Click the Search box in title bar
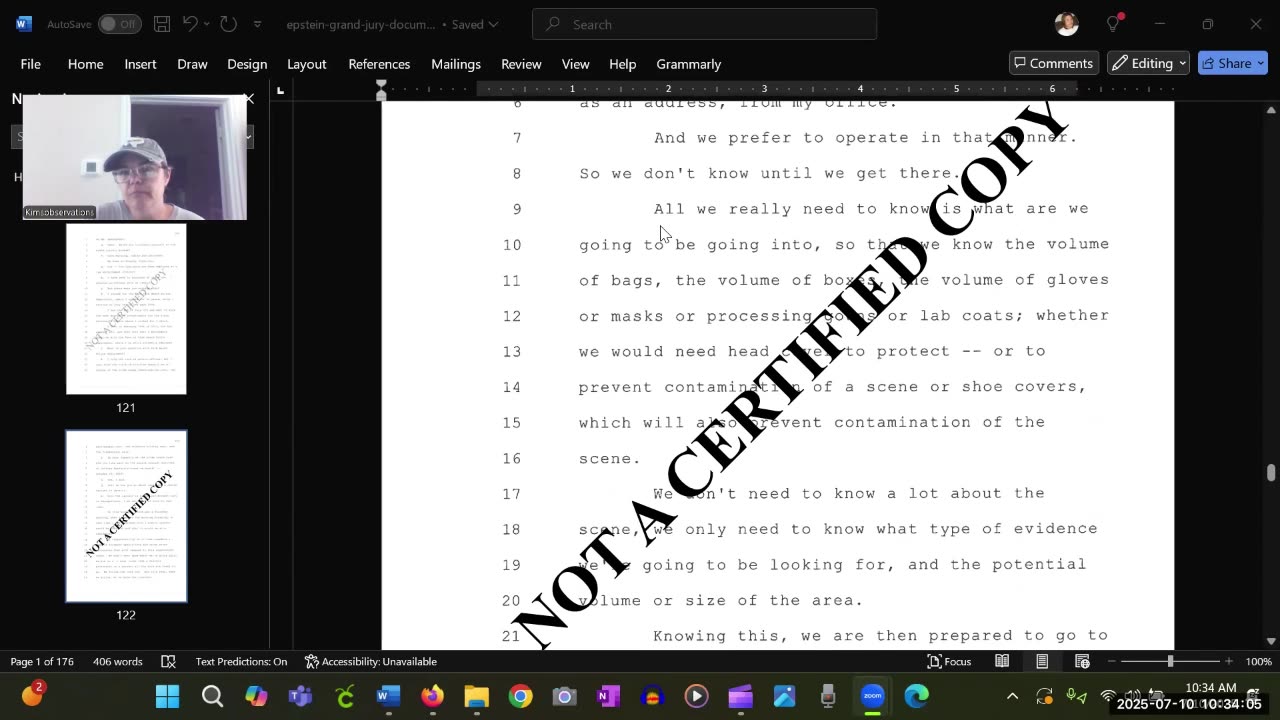The width and height of the screenshot is (1280, 720). (x=704, y=24)
